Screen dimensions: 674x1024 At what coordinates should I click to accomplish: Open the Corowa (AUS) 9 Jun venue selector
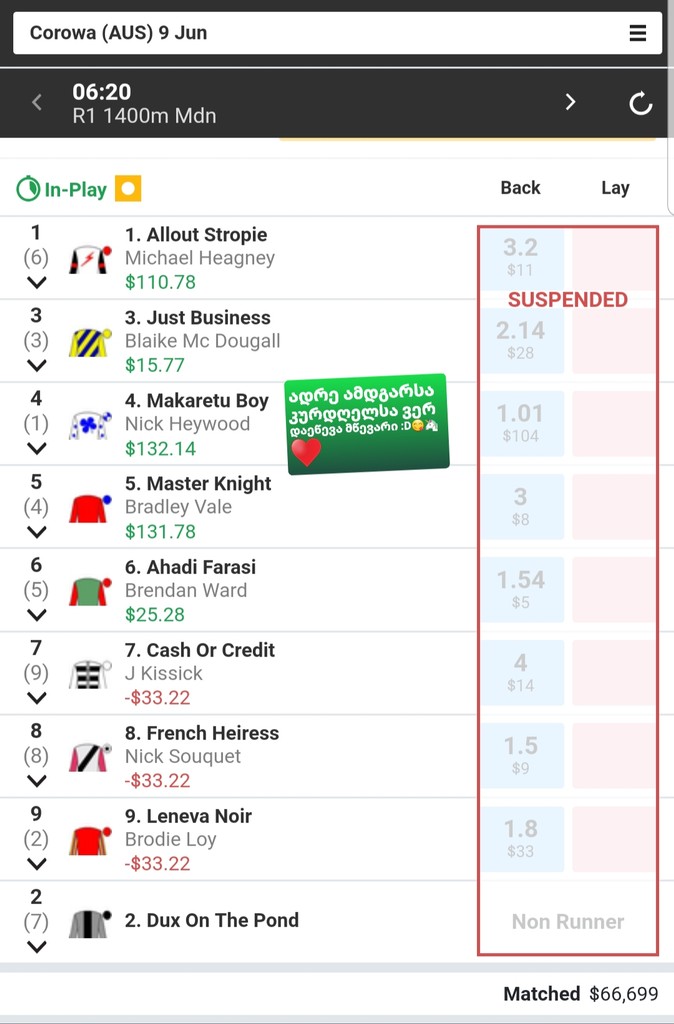click(x=338, y=33)
